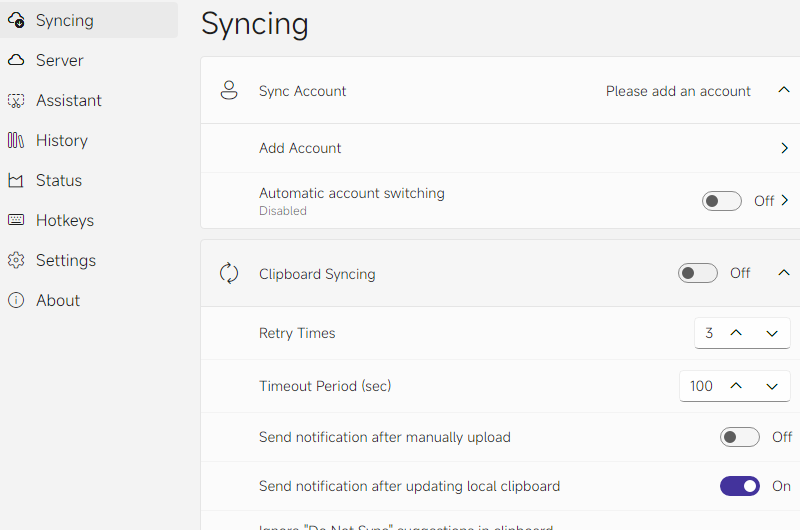Click the Assistant scissors icon
The height and width of the screenshot is (530, 800).
click(16, 100)
